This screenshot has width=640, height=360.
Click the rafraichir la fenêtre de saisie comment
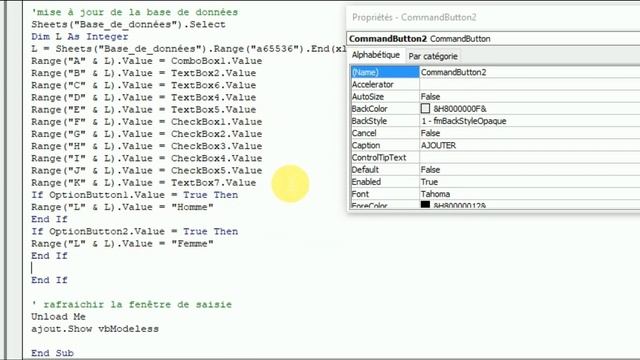(131, 304)
